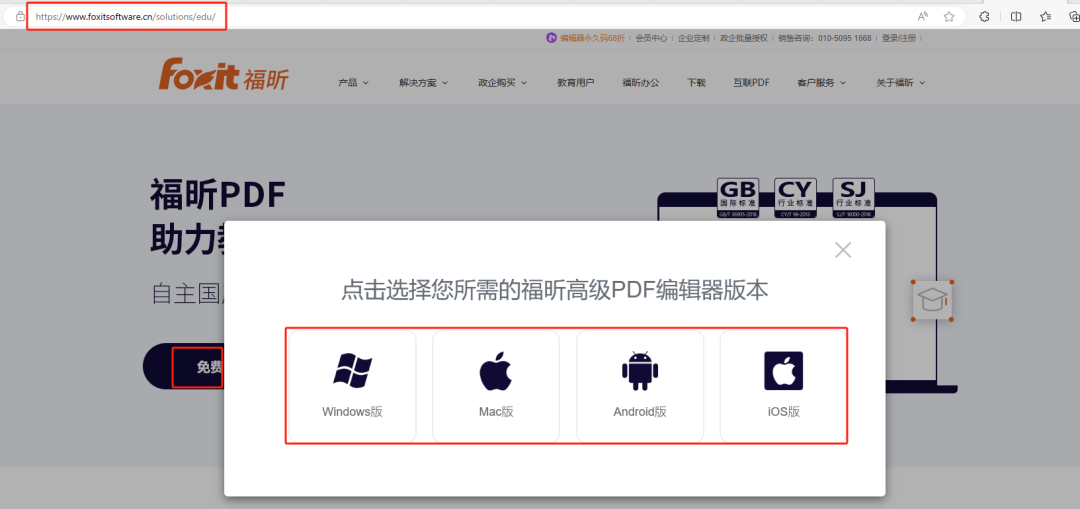Viewport: 1080px width, 509px height.
Task: Select the iOS版 version card
Action: (783, 386)
